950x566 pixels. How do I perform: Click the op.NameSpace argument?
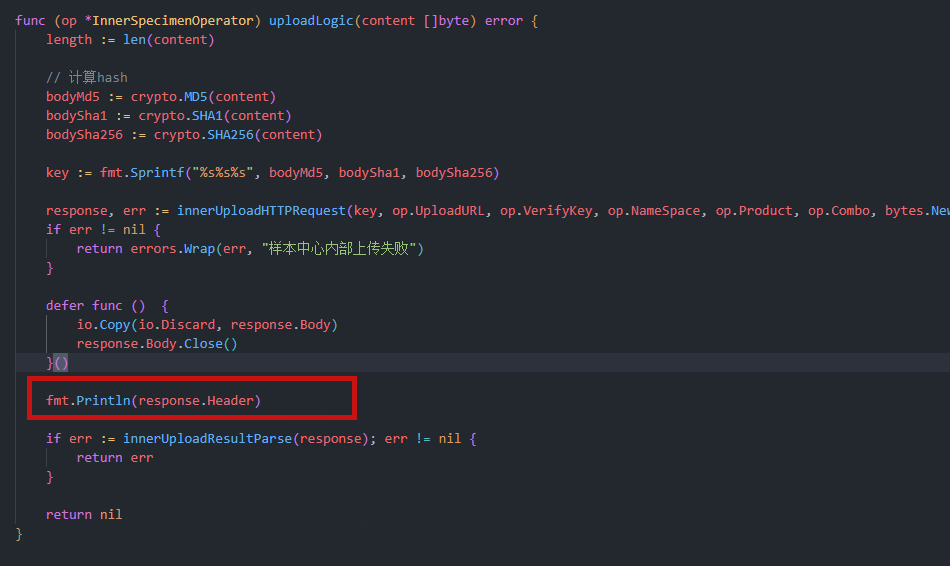(x=654, y=211)
